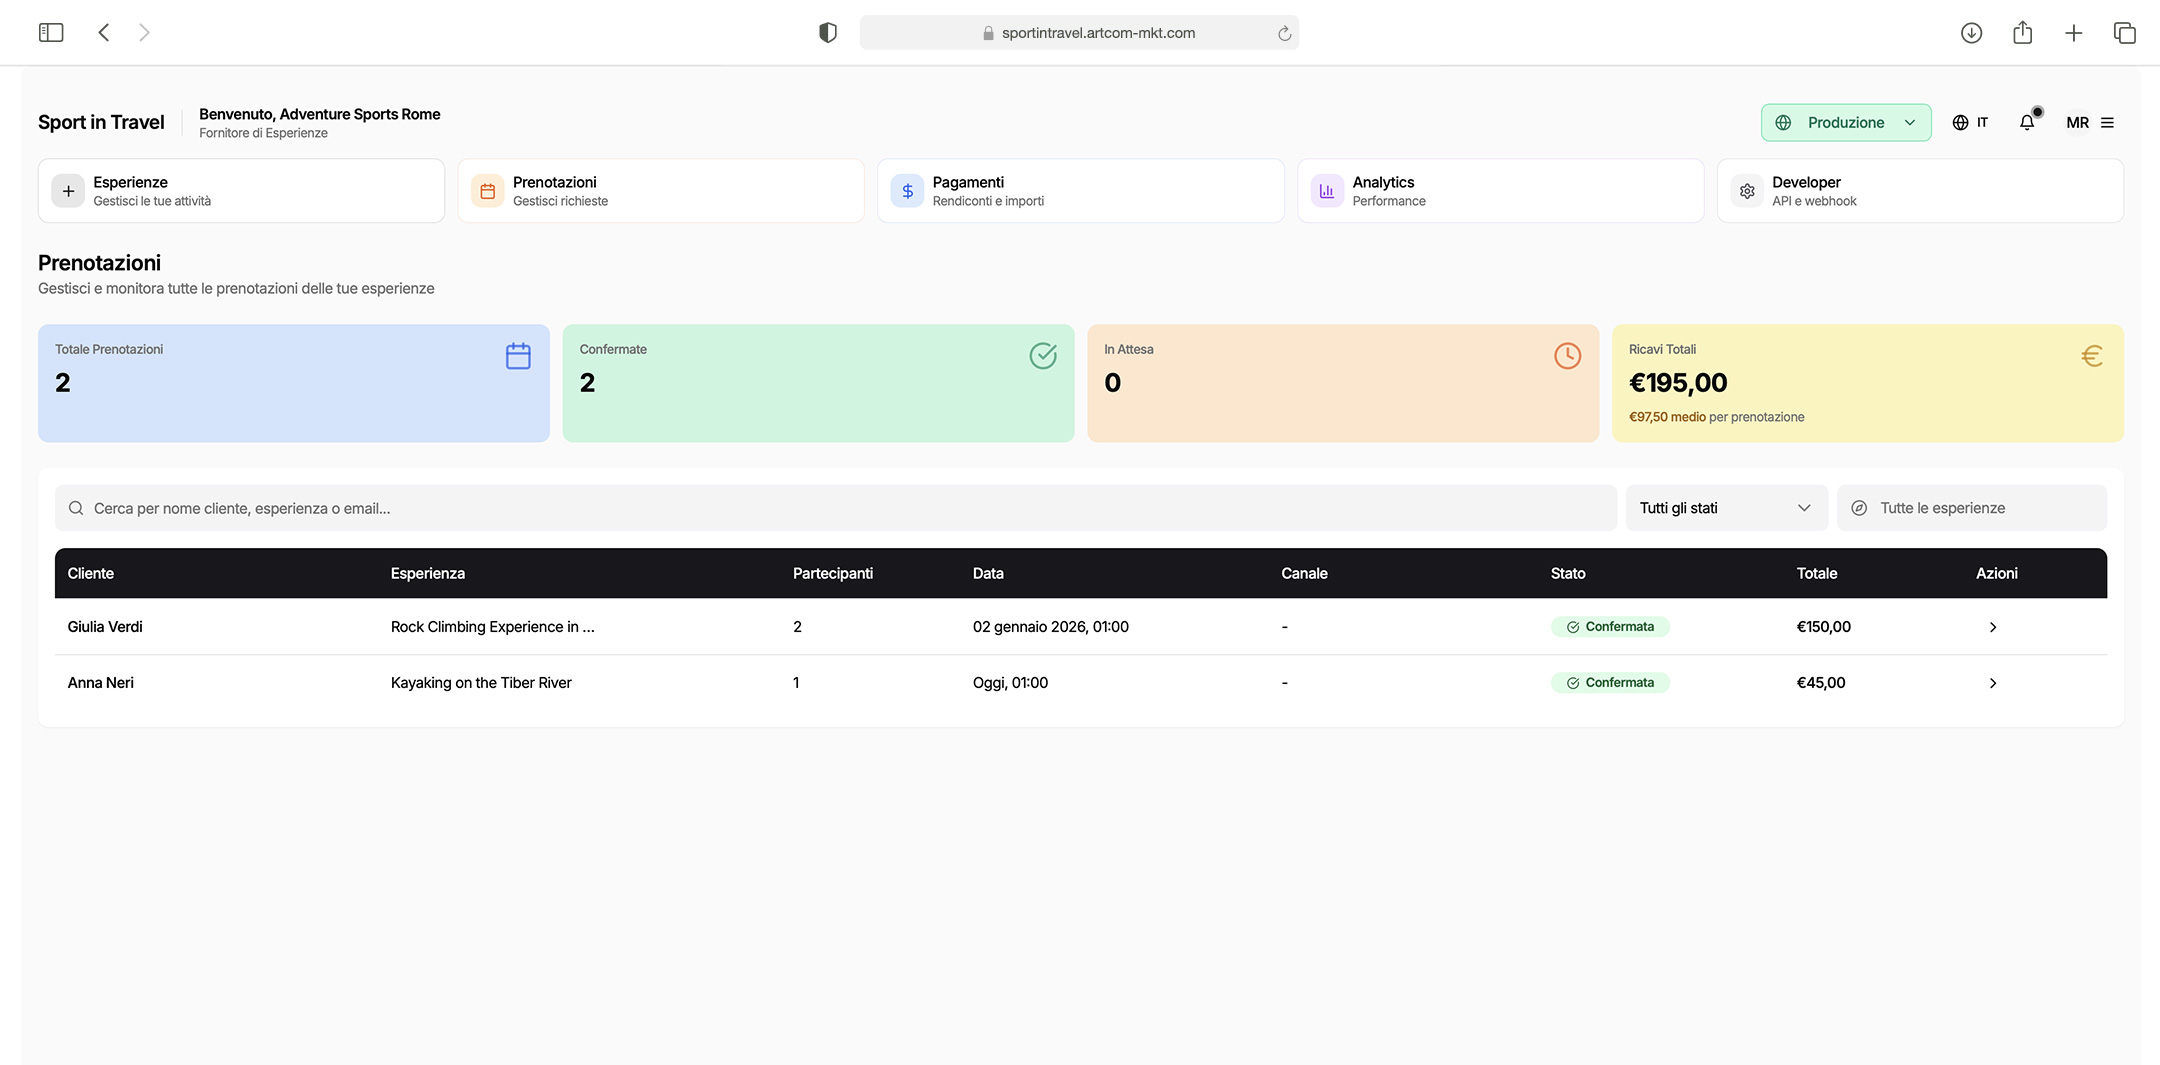Open the Analytics Performance tab
The height and width of the screenshot is (1065, 2160).
tap(1500, 191)
